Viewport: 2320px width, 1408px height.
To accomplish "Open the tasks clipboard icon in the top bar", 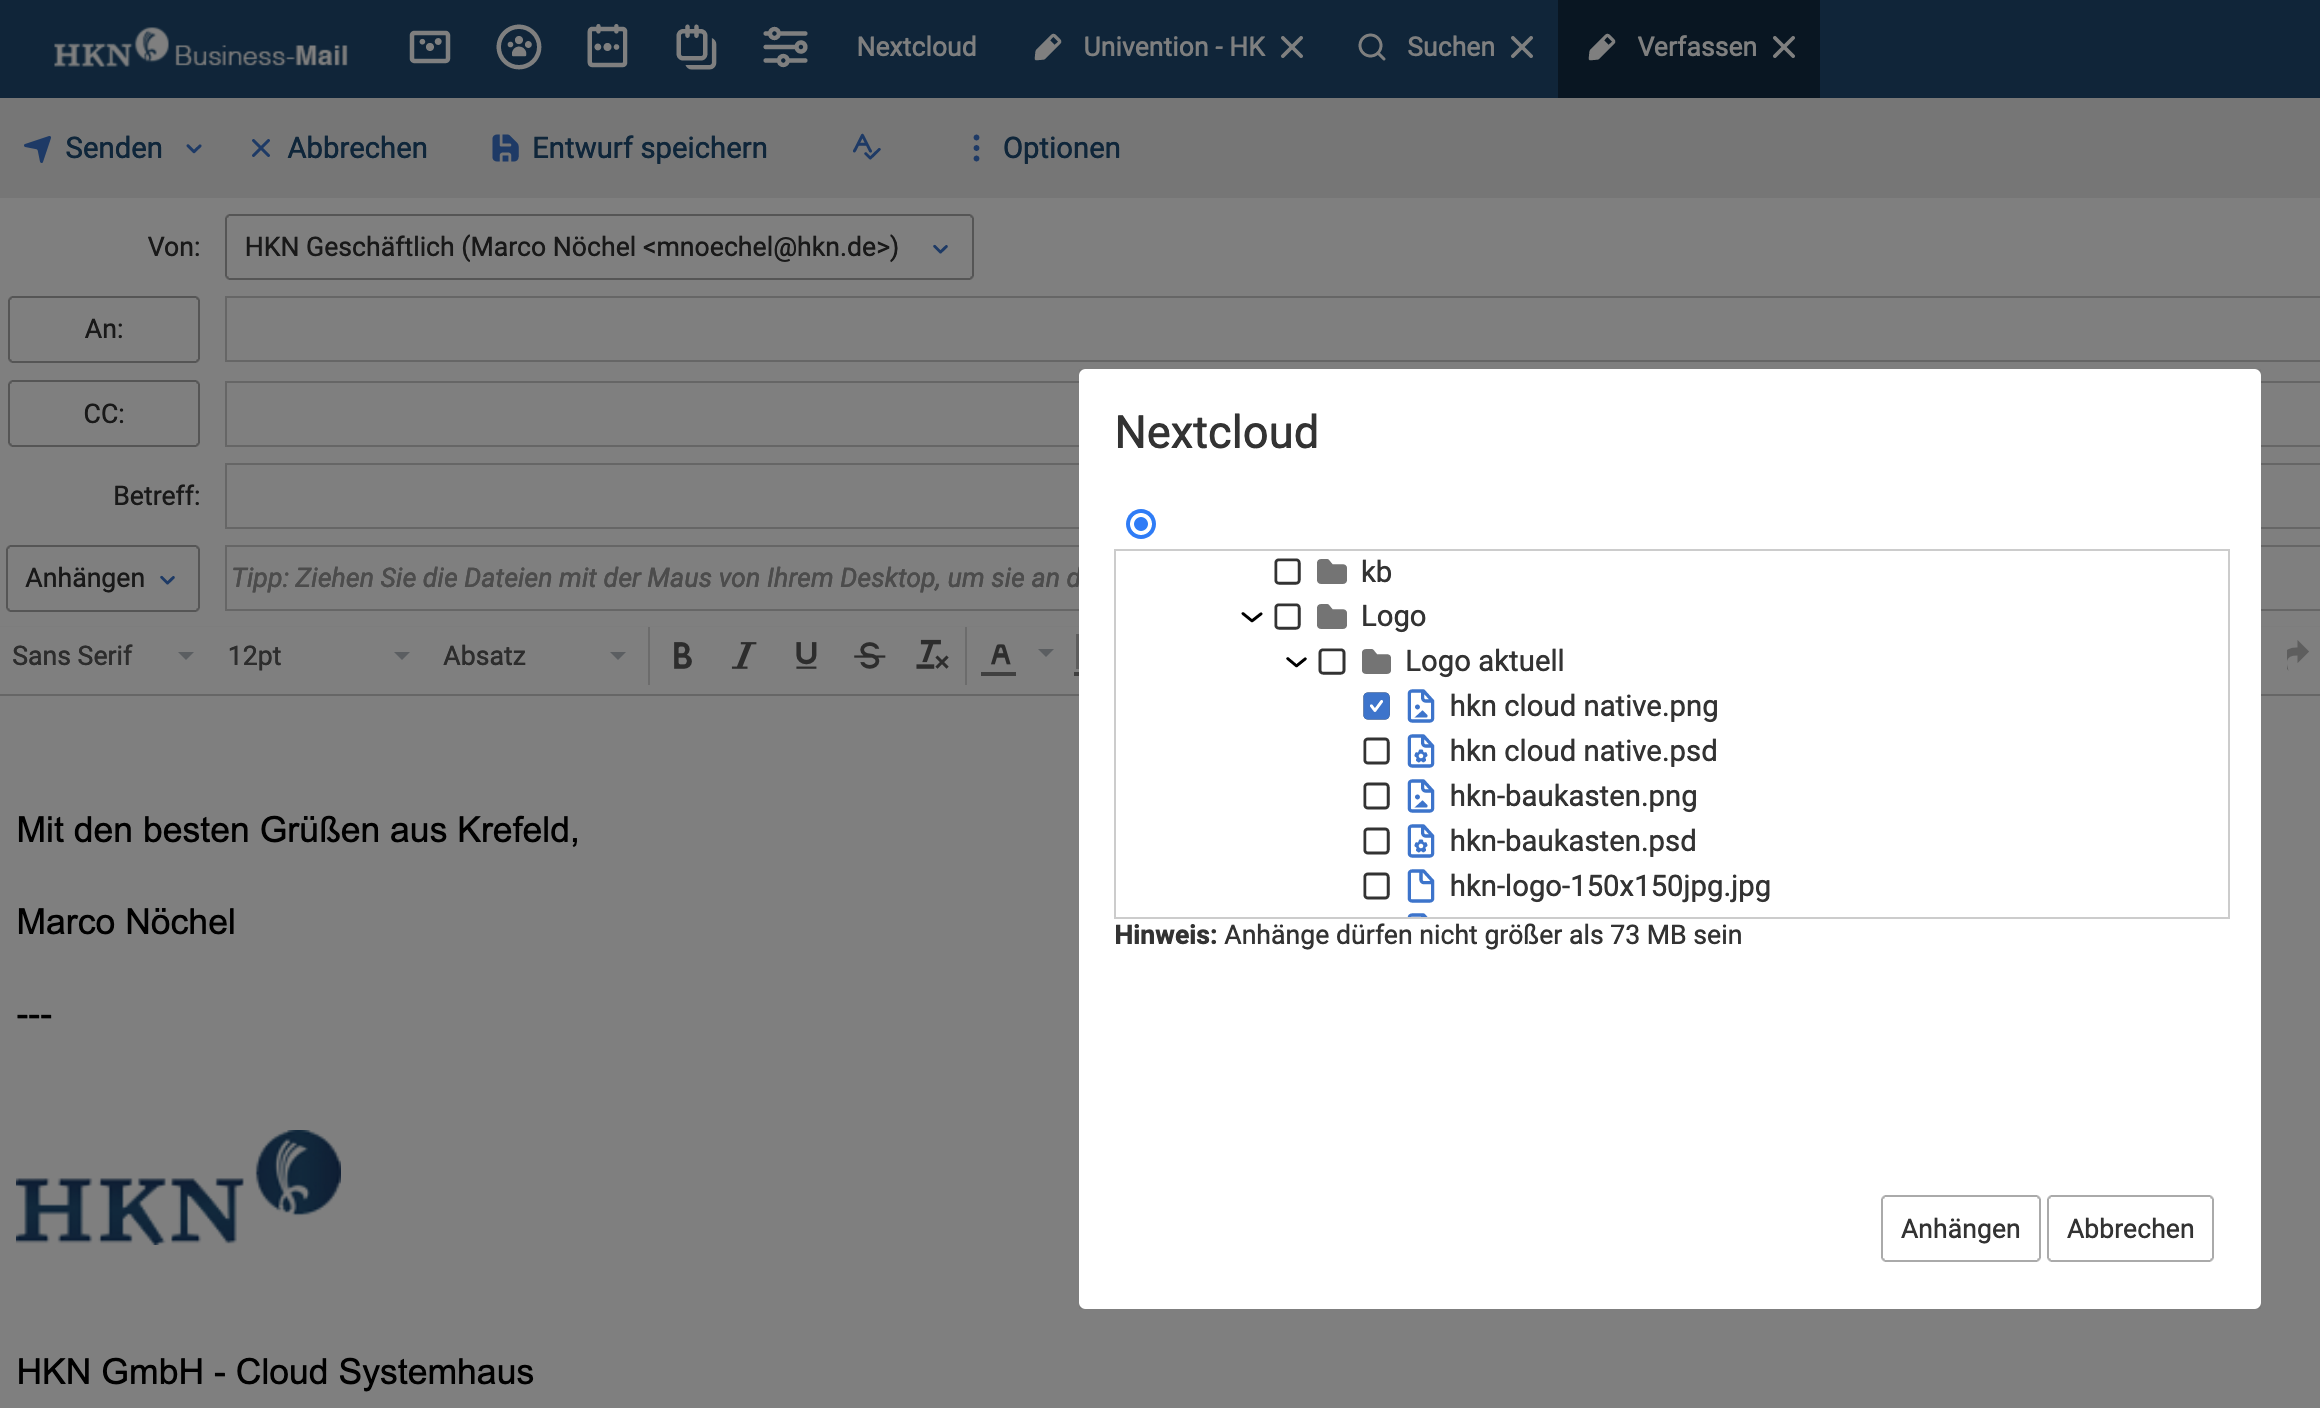I will click(x=696, y=47).
